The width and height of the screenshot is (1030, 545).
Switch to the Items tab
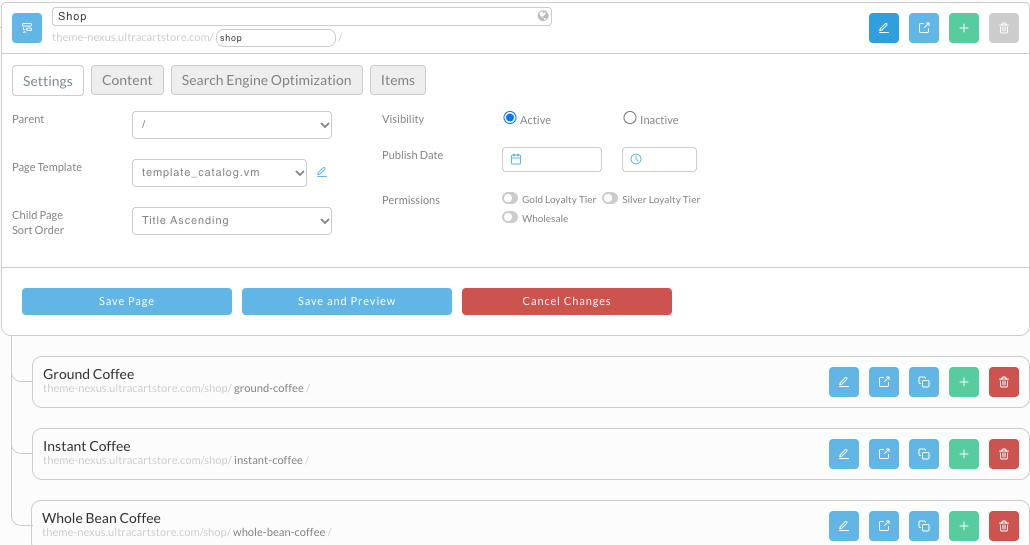click(x=398, y=80)
